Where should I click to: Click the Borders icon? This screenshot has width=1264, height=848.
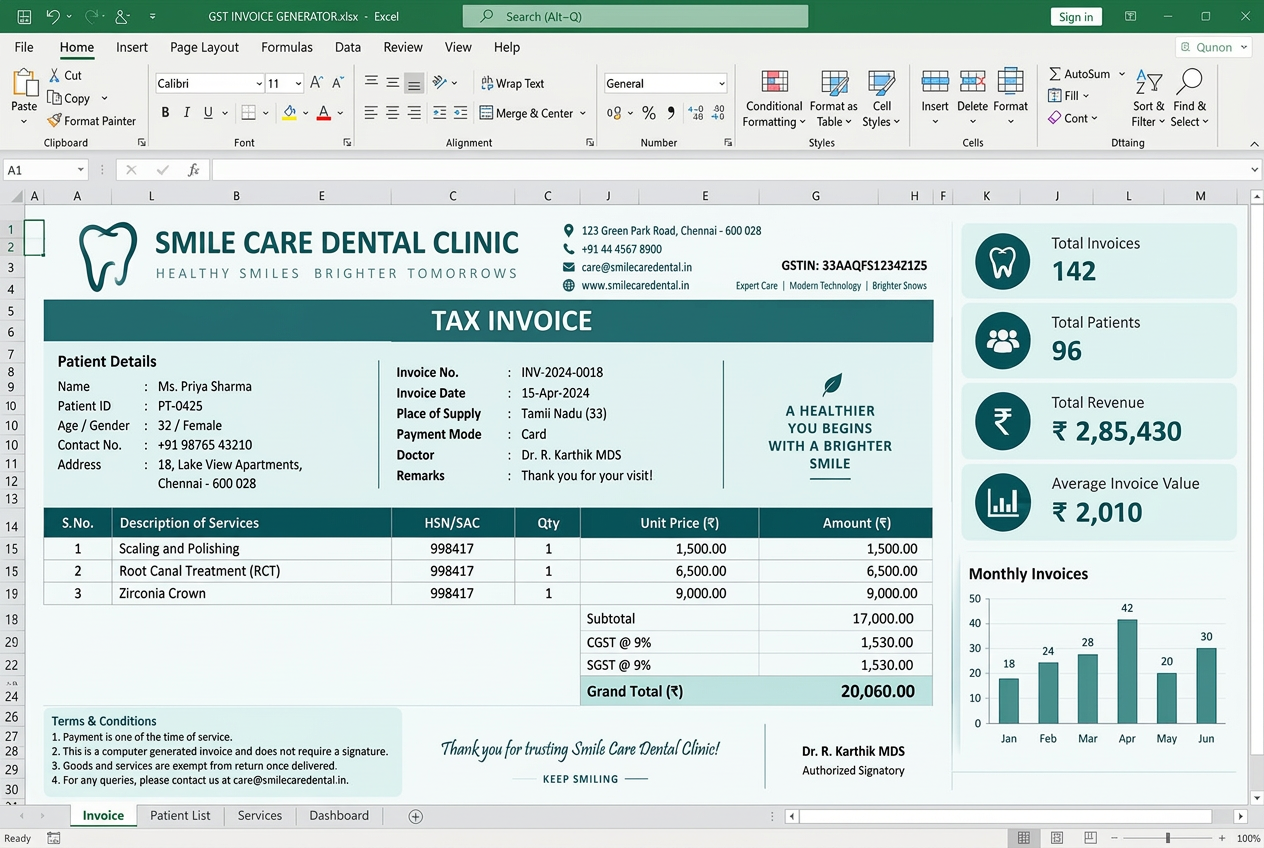(249, 113)
